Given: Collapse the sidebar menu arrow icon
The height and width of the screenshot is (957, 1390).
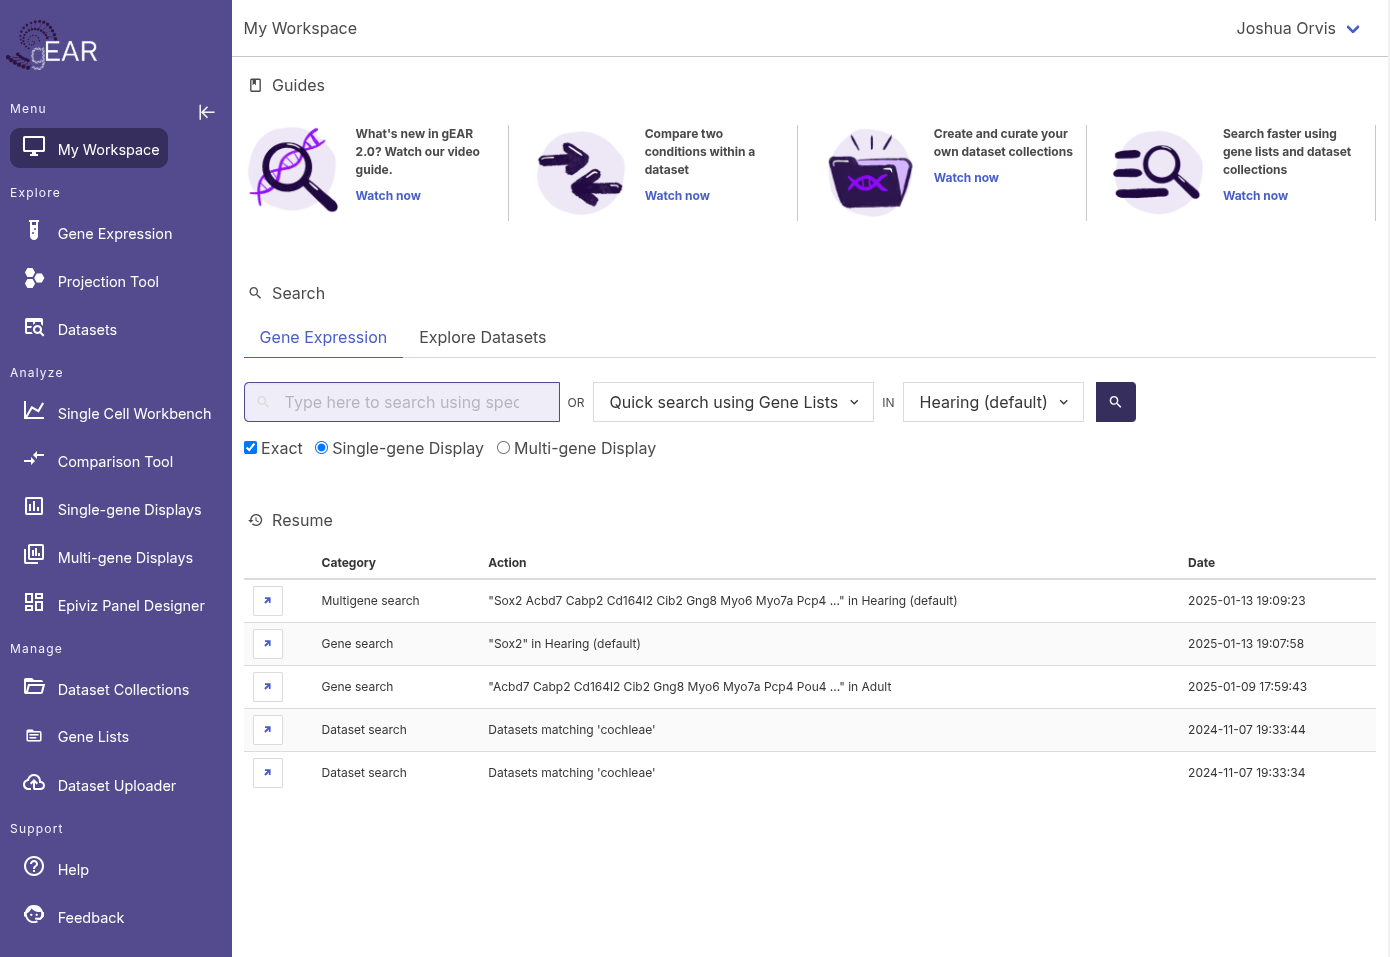Looking at the screenshot, I should (x=207, y=112).
